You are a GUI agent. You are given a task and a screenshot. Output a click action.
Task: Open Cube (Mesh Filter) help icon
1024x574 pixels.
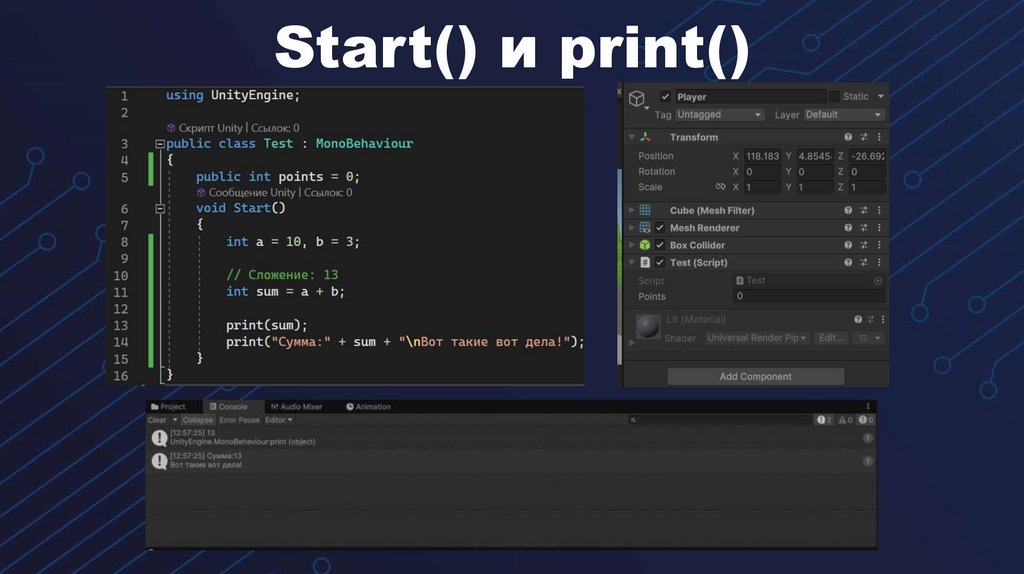click(848, 210)
